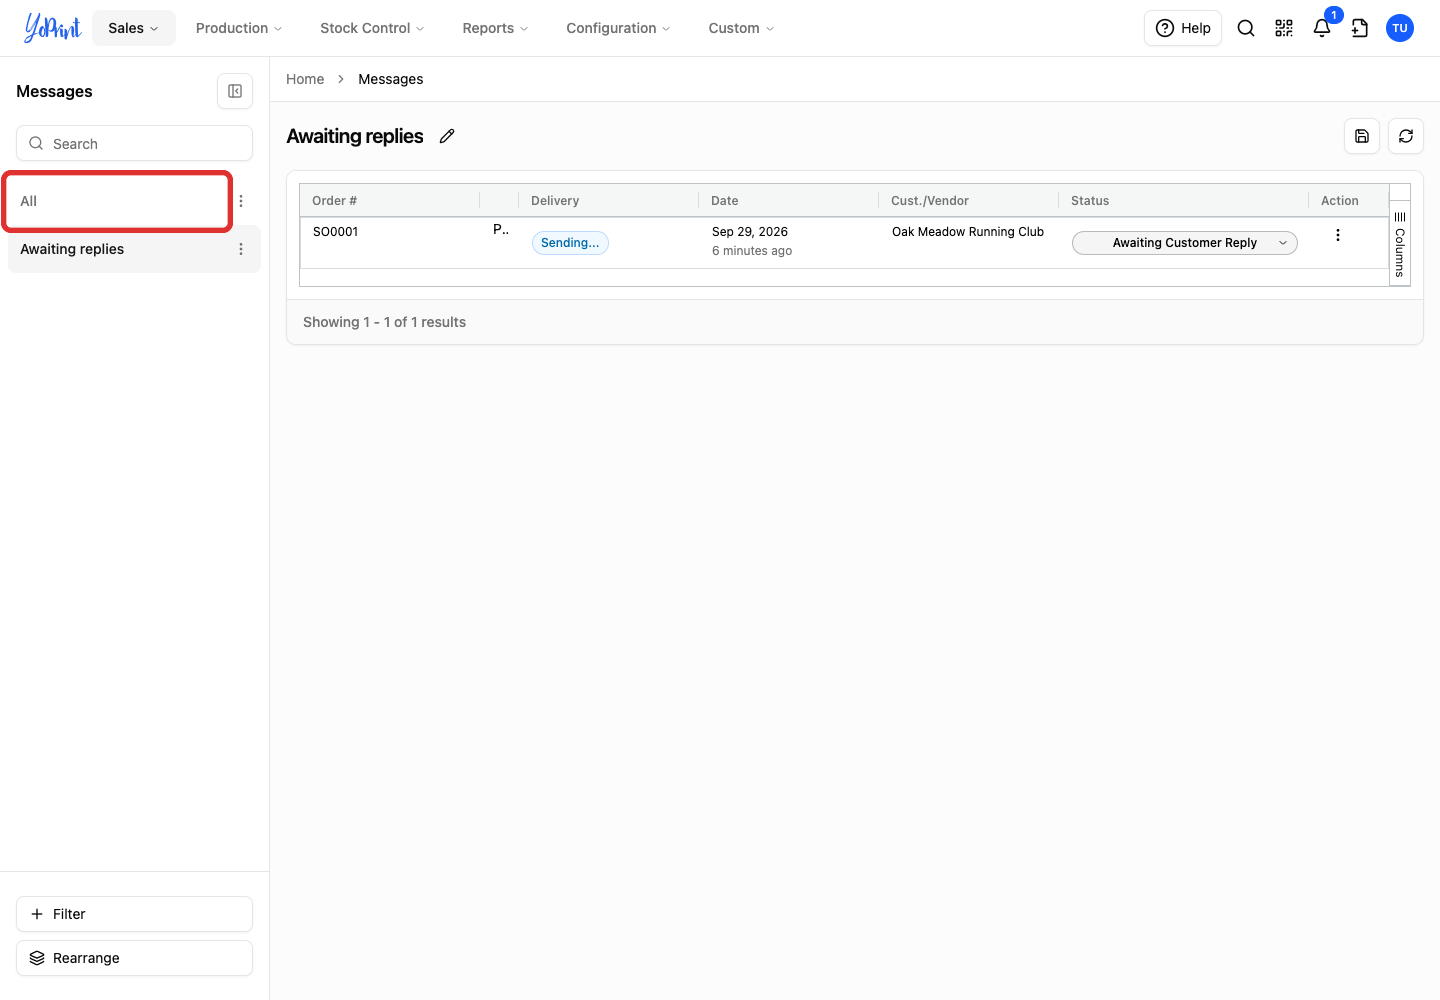
Task: Open global search magnifier icon in header
Action: pos(1246,28)
